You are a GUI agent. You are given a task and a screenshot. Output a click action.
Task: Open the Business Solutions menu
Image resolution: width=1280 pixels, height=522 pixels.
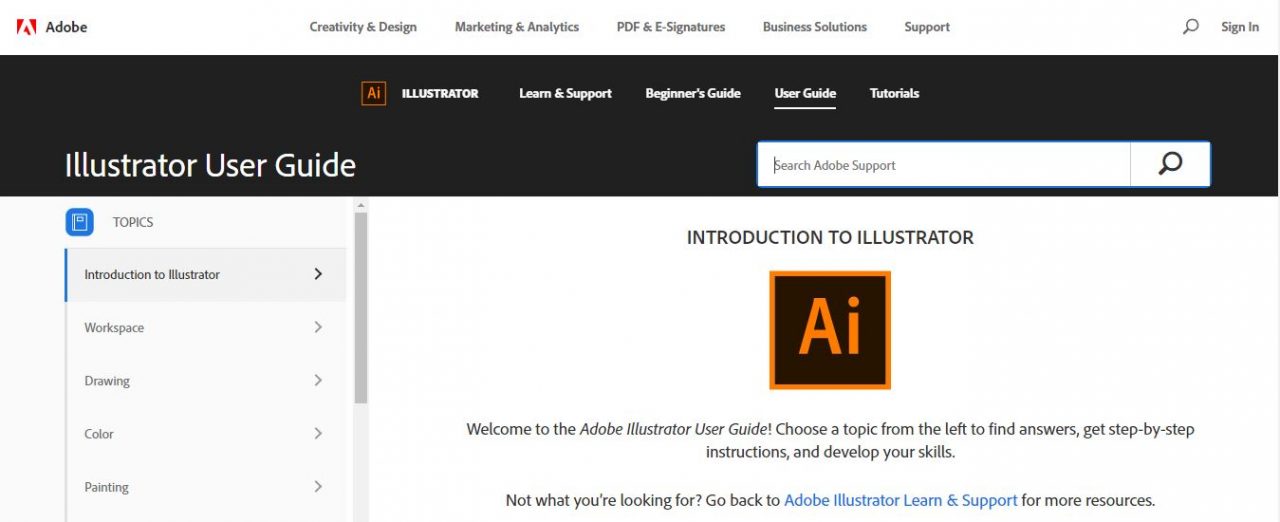(815, 27)
